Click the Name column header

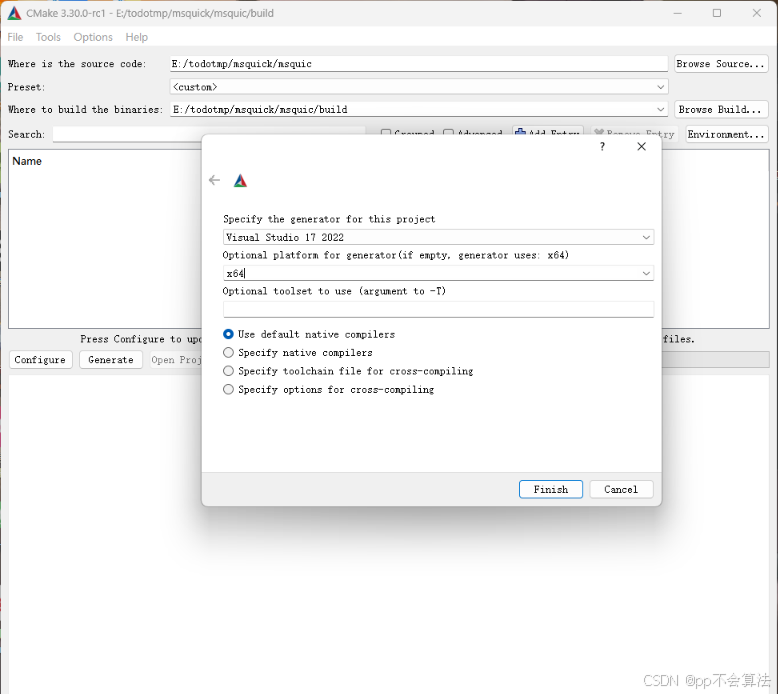27,161
